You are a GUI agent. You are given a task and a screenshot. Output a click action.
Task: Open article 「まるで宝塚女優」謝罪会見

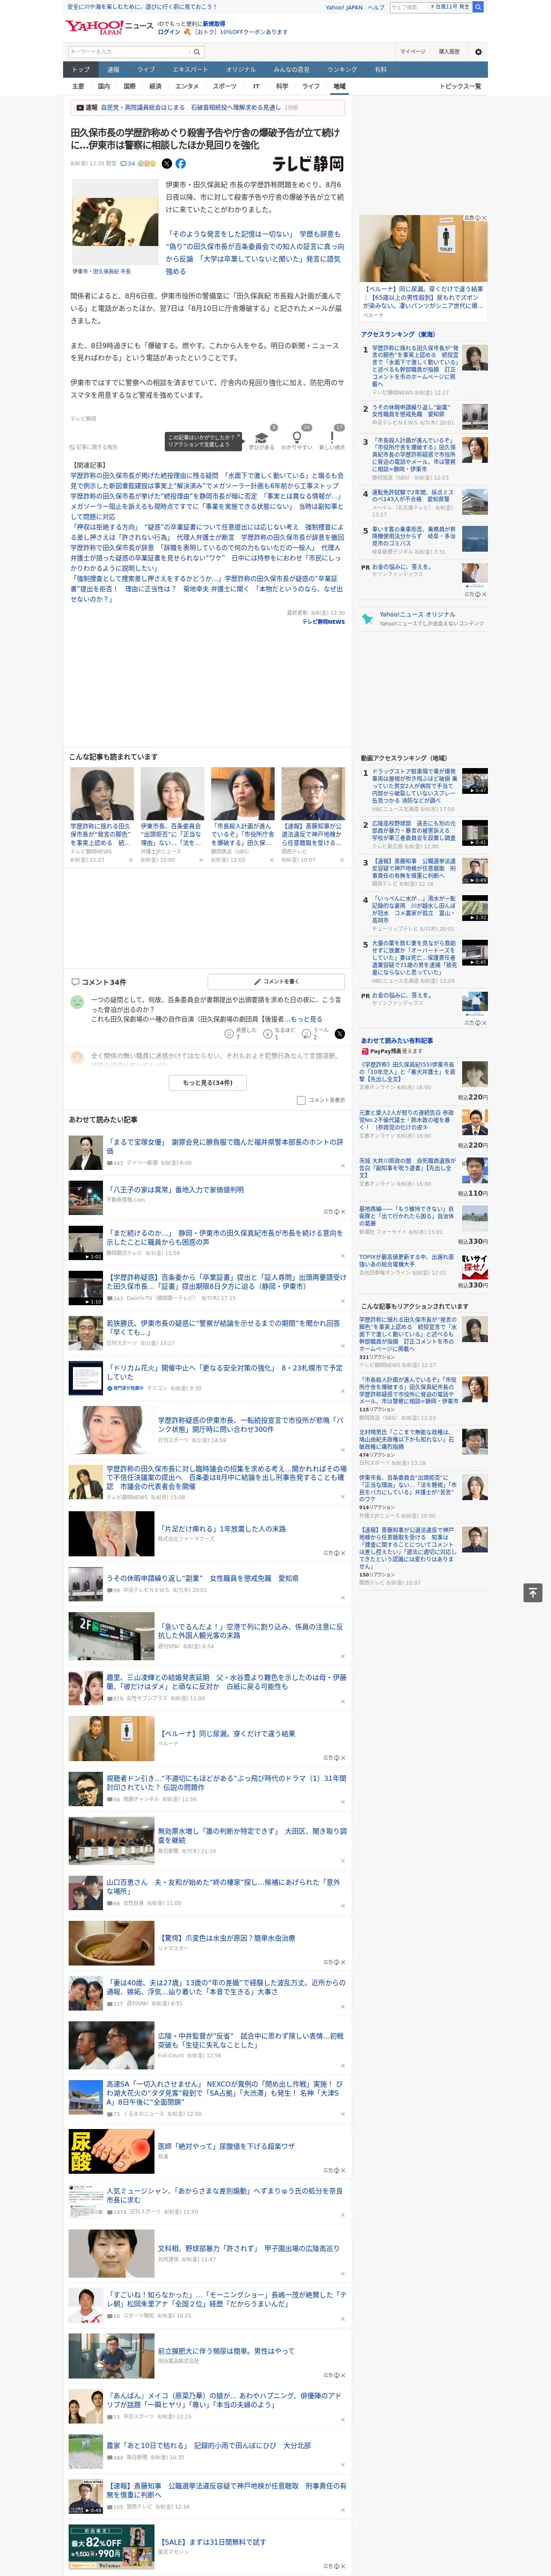225,1145
